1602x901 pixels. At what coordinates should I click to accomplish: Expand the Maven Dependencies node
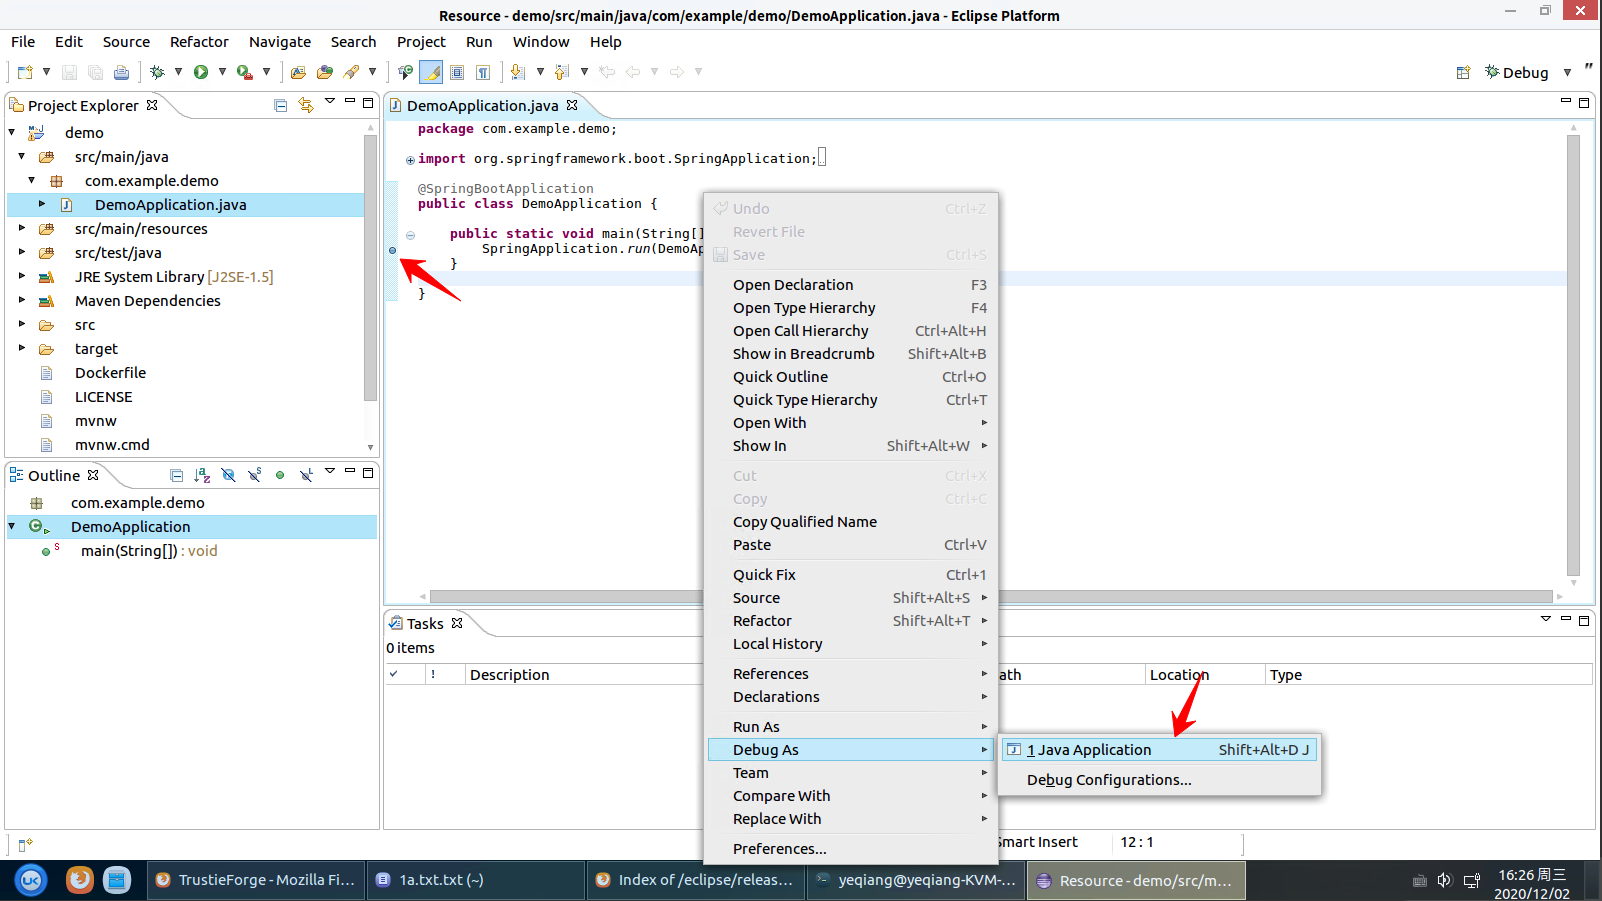pyautogui.click(x=22, y=300)
